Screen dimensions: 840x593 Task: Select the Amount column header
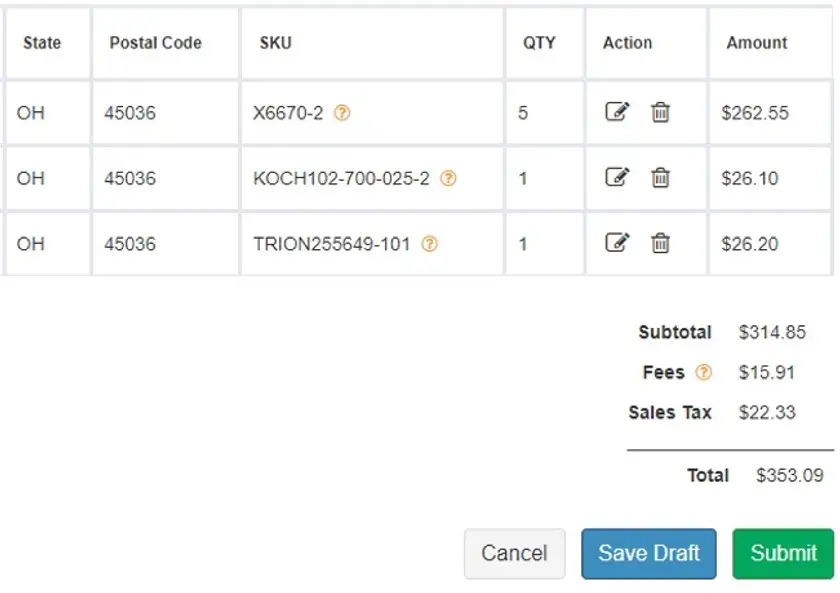pyautogui.click(x=757, y=43)
